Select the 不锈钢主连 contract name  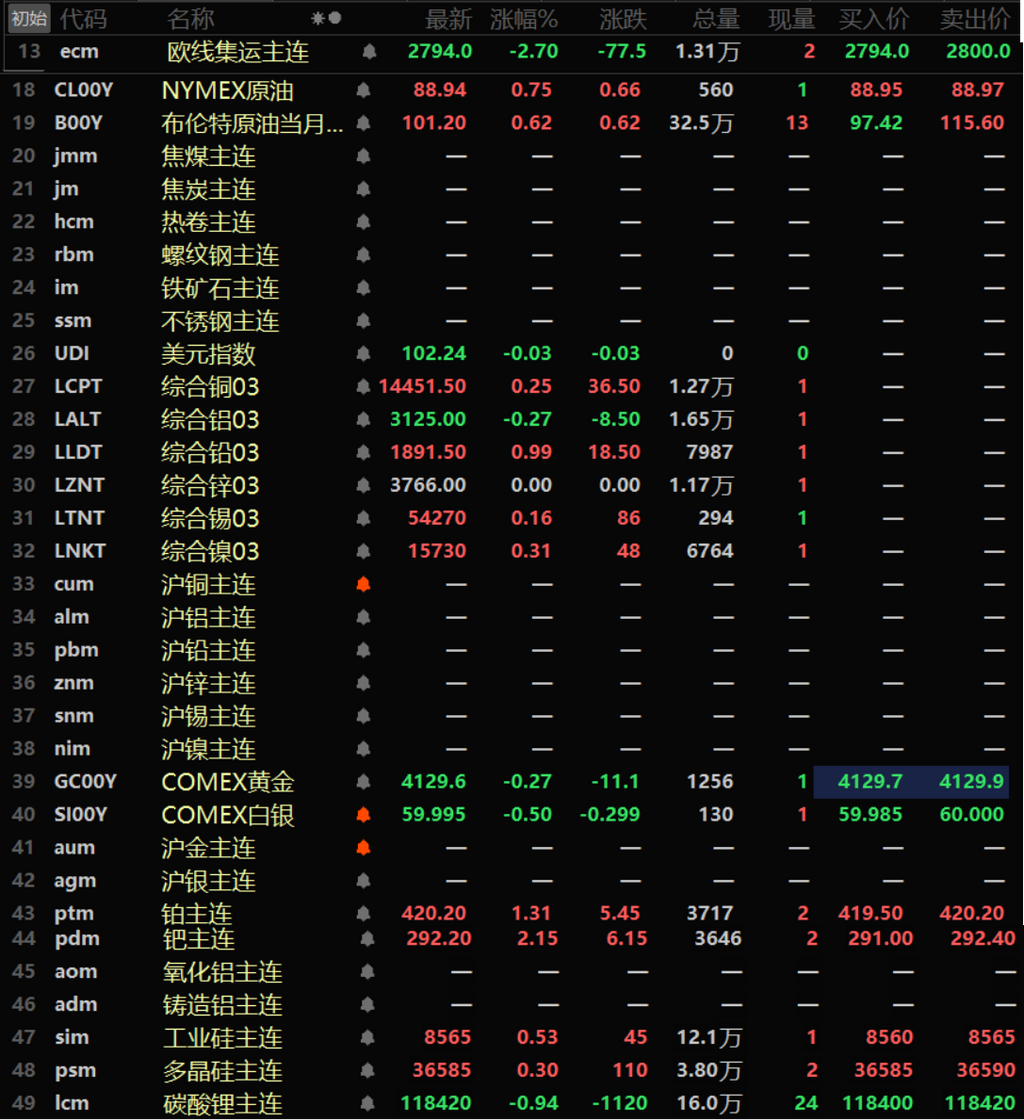(x=220, y=321)
